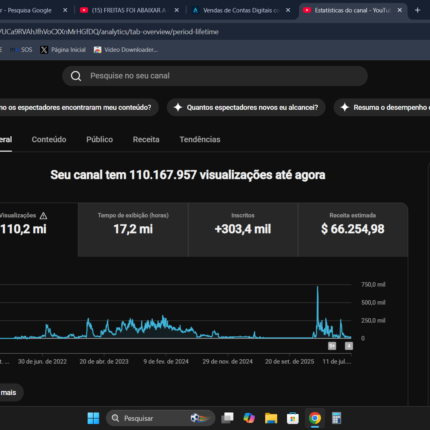
Task: Open the Público analytics tab
Action: coord(100,139)
